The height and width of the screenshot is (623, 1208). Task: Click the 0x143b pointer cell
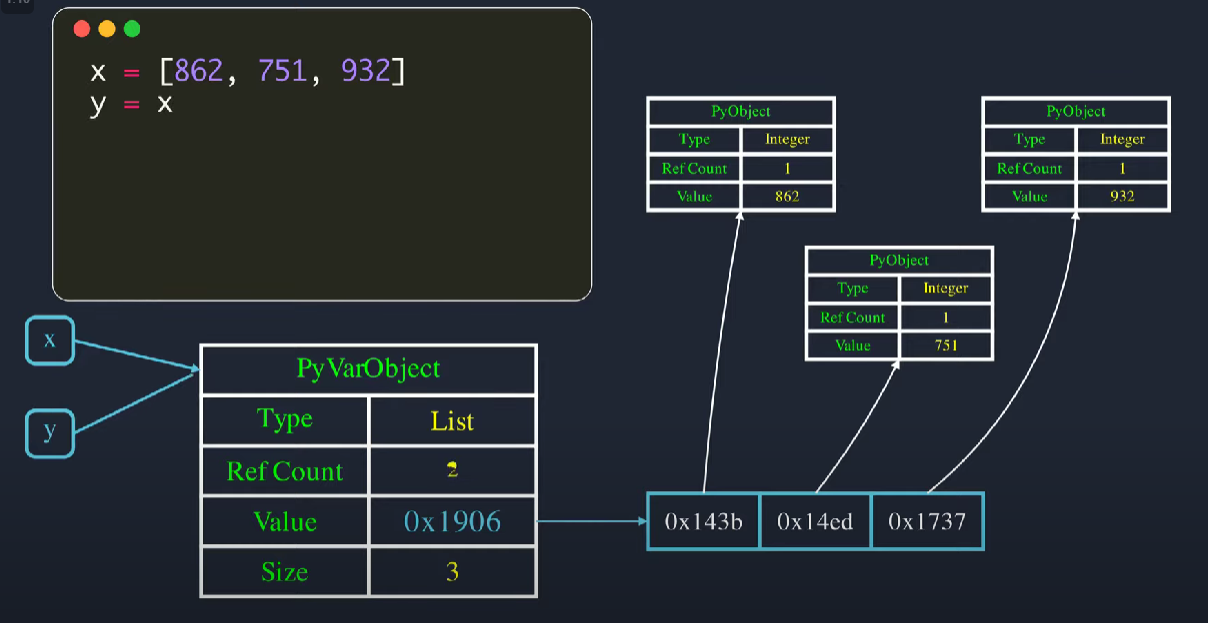pos(704,521)
